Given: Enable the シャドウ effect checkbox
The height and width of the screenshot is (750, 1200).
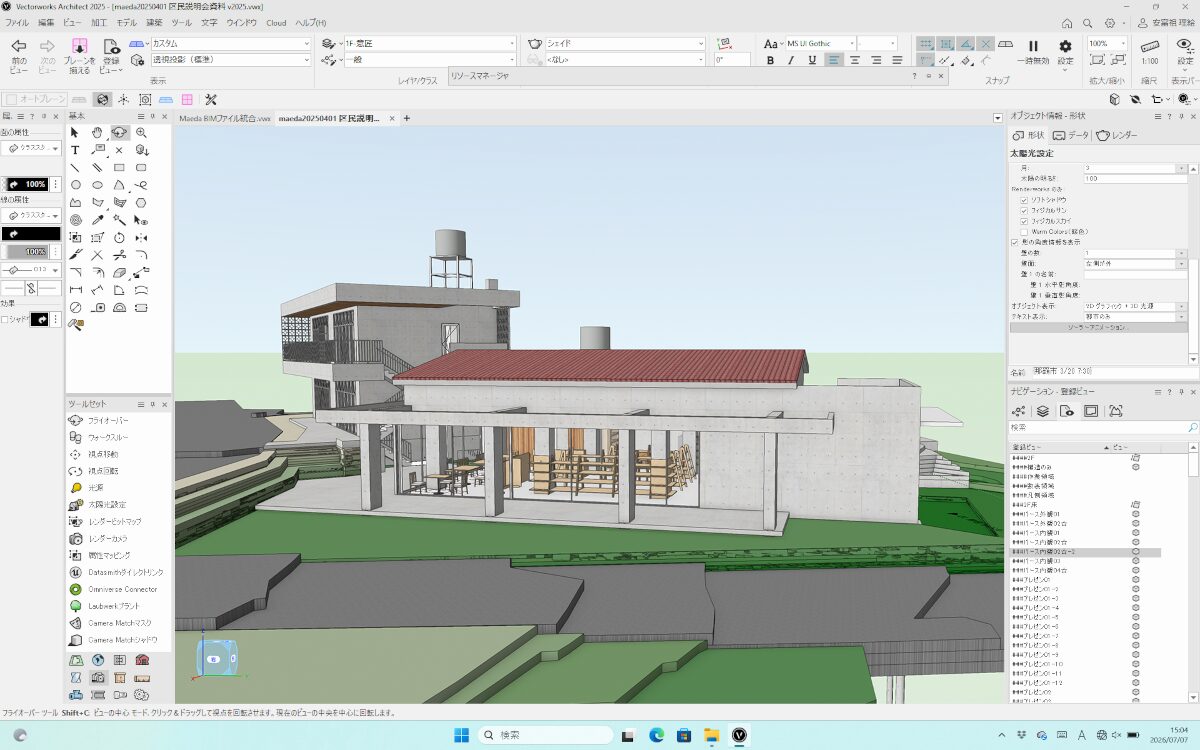Looking at the screenshot, I should (6, 320).
